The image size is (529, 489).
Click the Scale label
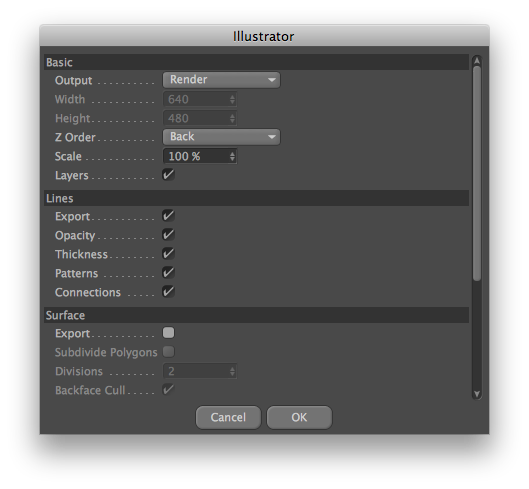tap(68, 156)
